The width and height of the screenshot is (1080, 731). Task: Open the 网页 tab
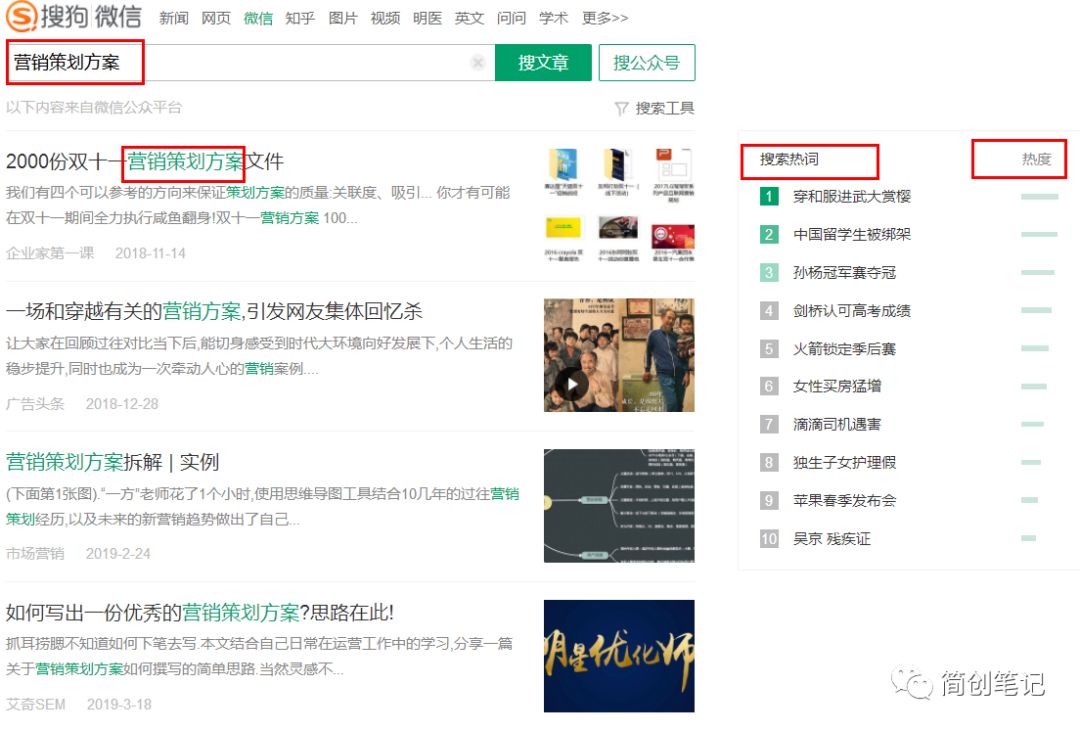(216, 18)
